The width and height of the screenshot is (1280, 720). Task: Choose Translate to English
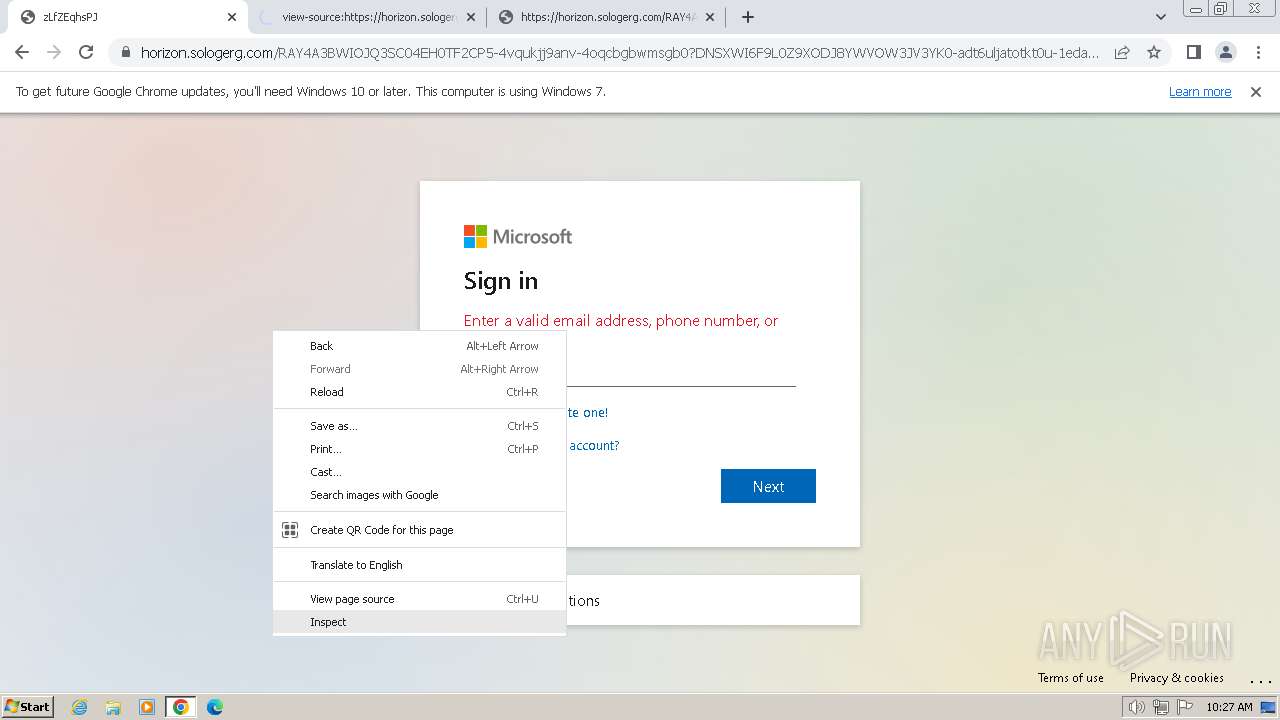click(x=420, y=565)
